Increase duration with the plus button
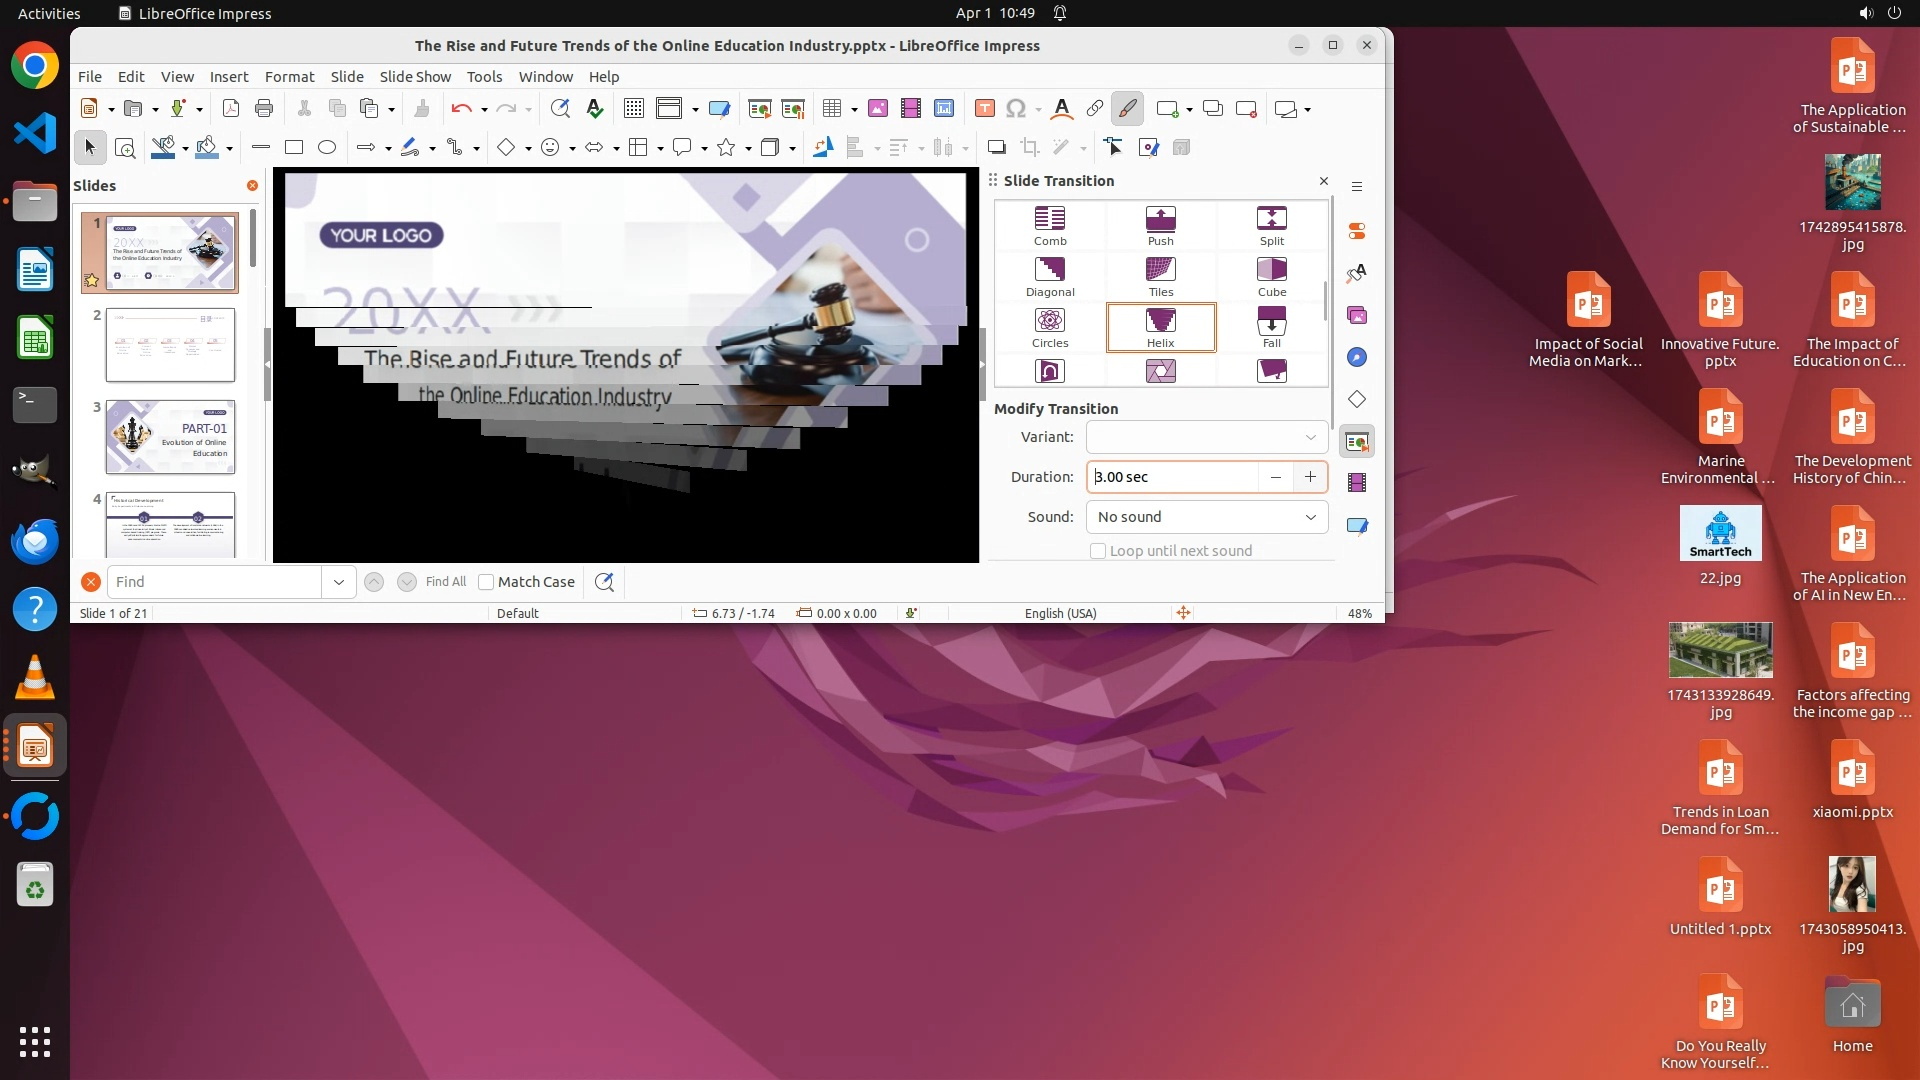The image size is (1920, 1080). (1310, 477)
